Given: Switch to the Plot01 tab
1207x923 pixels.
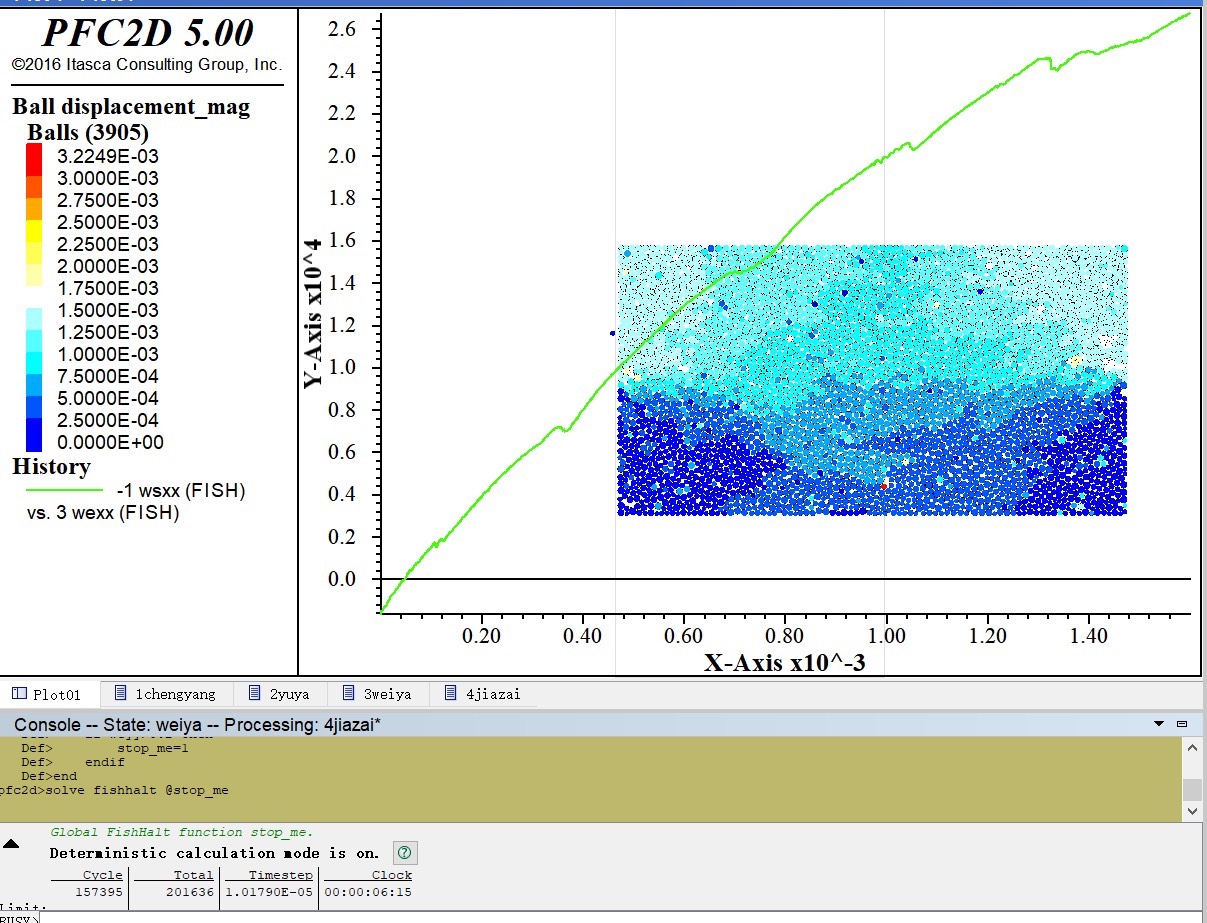Looking at the screenshot, I should coord(52,693).
